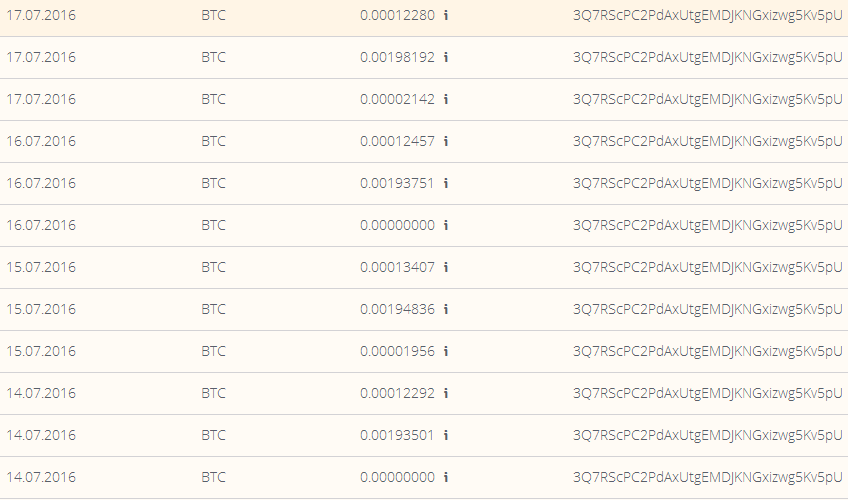Click wallet address in 0.00001956 row
The image size is (848, 500).
(707, 352)
